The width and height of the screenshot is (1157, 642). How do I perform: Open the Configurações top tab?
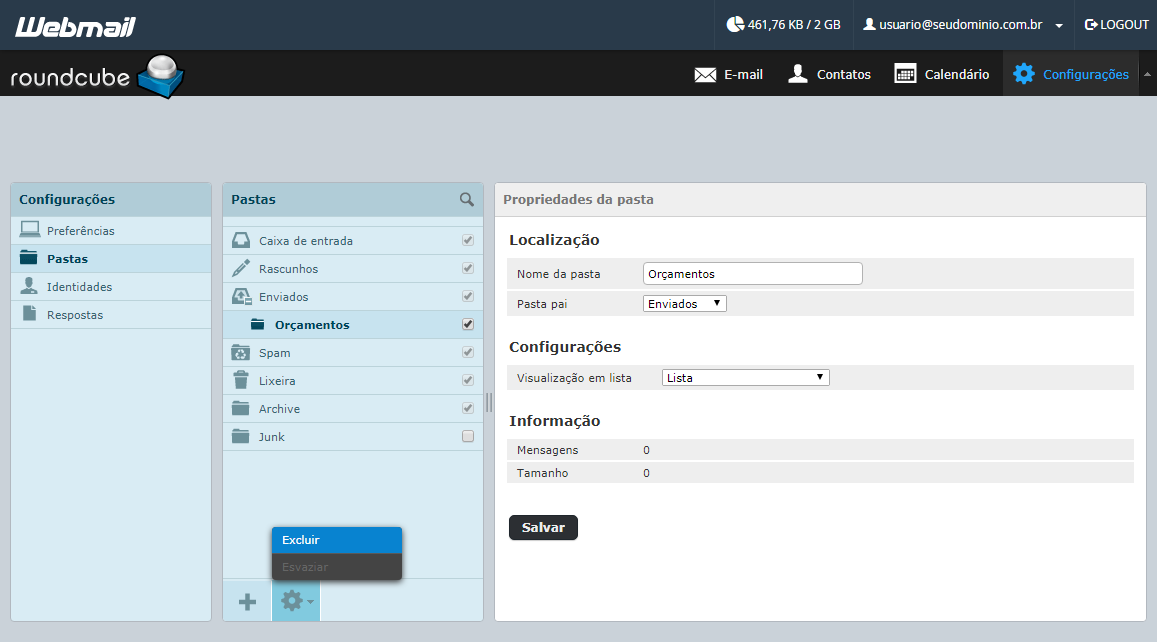[x=1070, y=74]
